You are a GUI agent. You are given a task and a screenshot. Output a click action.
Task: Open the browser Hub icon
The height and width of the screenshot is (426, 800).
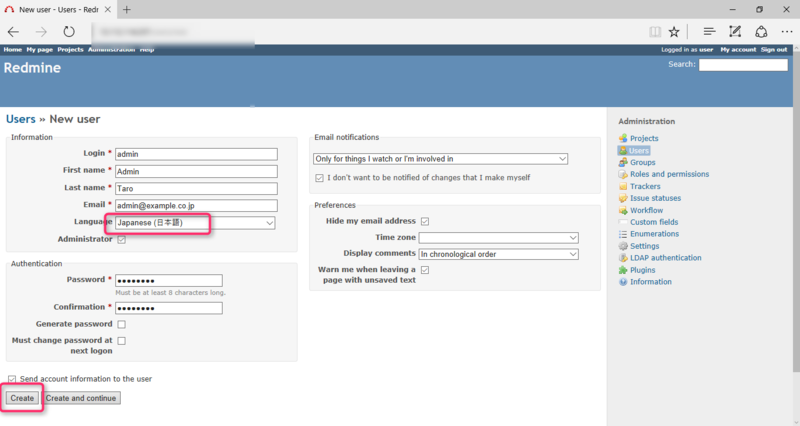click(709, 32)
